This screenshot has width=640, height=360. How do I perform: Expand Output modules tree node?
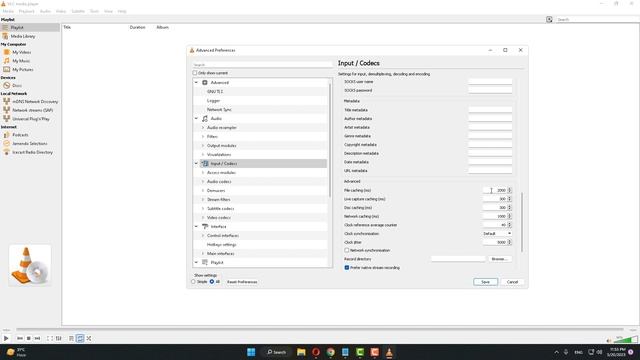[x=203, y=146]
